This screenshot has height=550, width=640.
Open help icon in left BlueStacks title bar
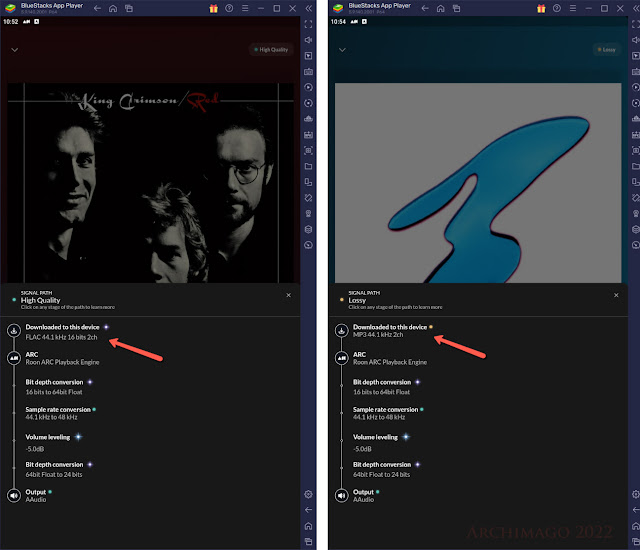229,8
